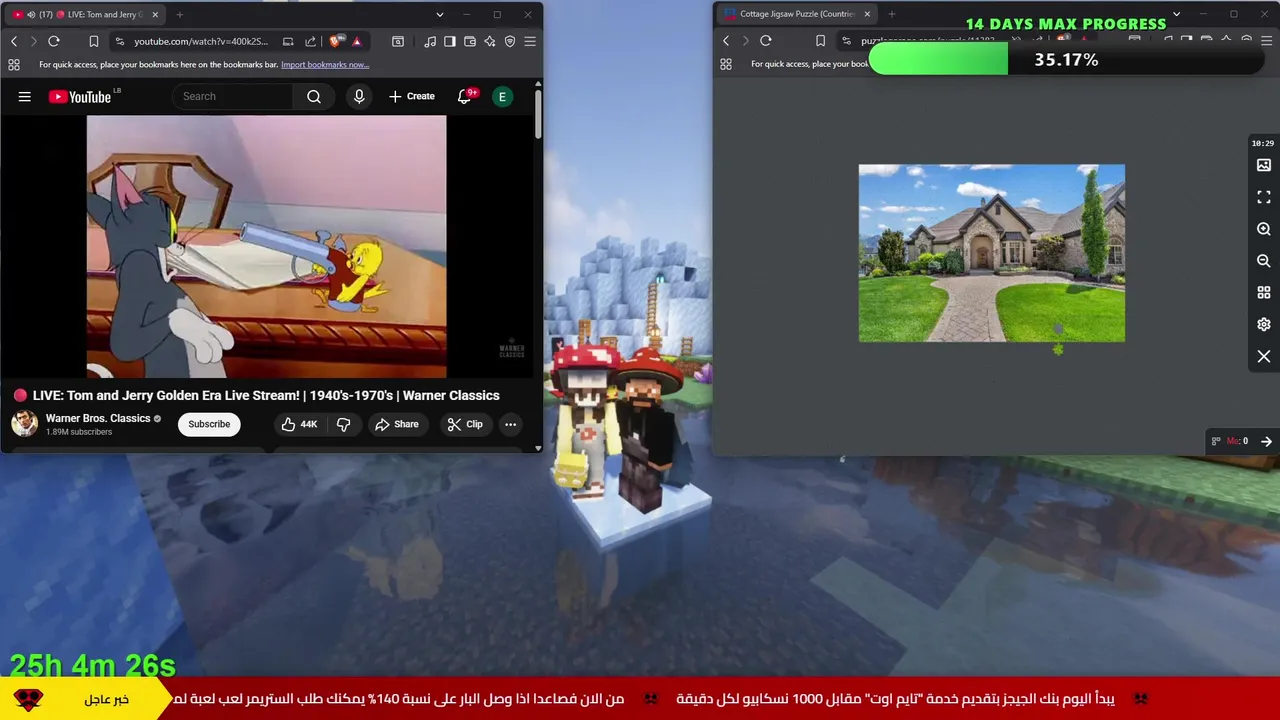Screen dimensions: 1280x720
Task: Select the Cottage Jigsaw Puzzle tab
Action: [x=796, y=14]
